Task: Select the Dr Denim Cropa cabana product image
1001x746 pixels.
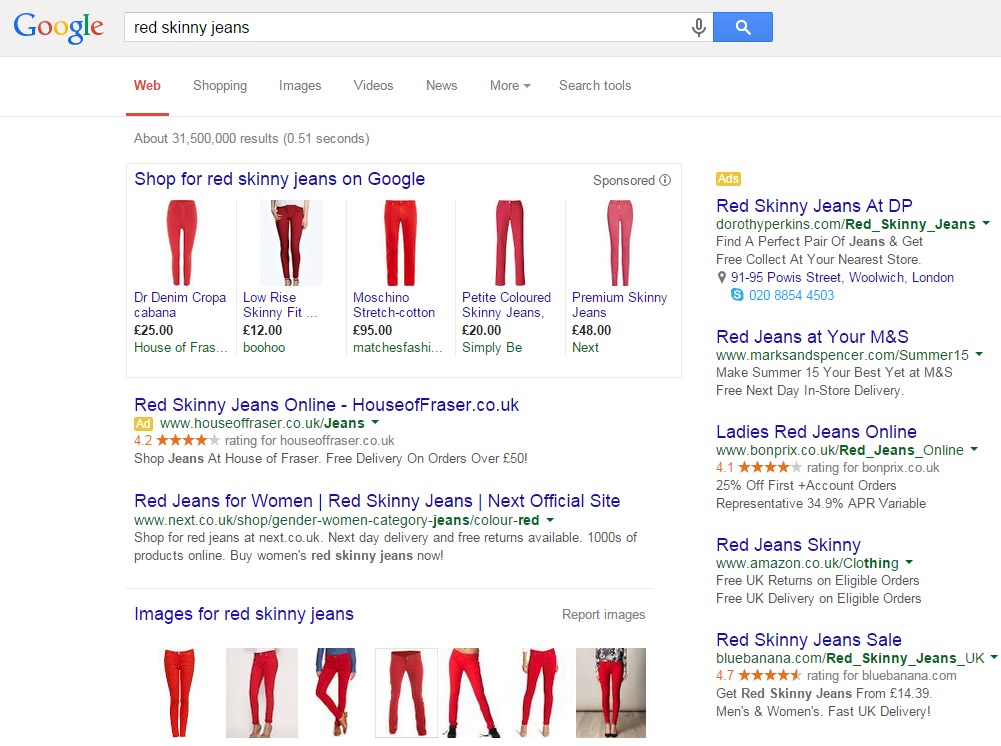Action: click(x=181, y=243)
